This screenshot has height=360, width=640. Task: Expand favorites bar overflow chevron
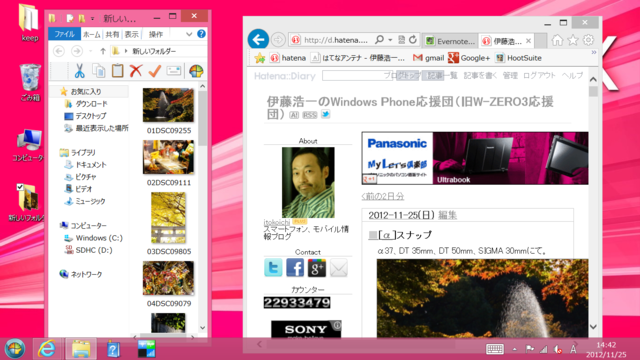(594, 52)
